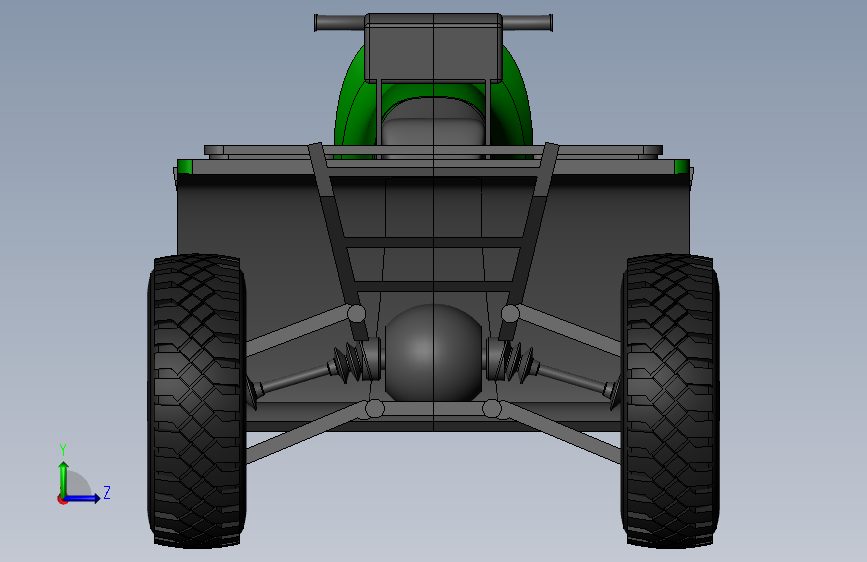Select the left rear tire of the ATV

pos(197,401)
